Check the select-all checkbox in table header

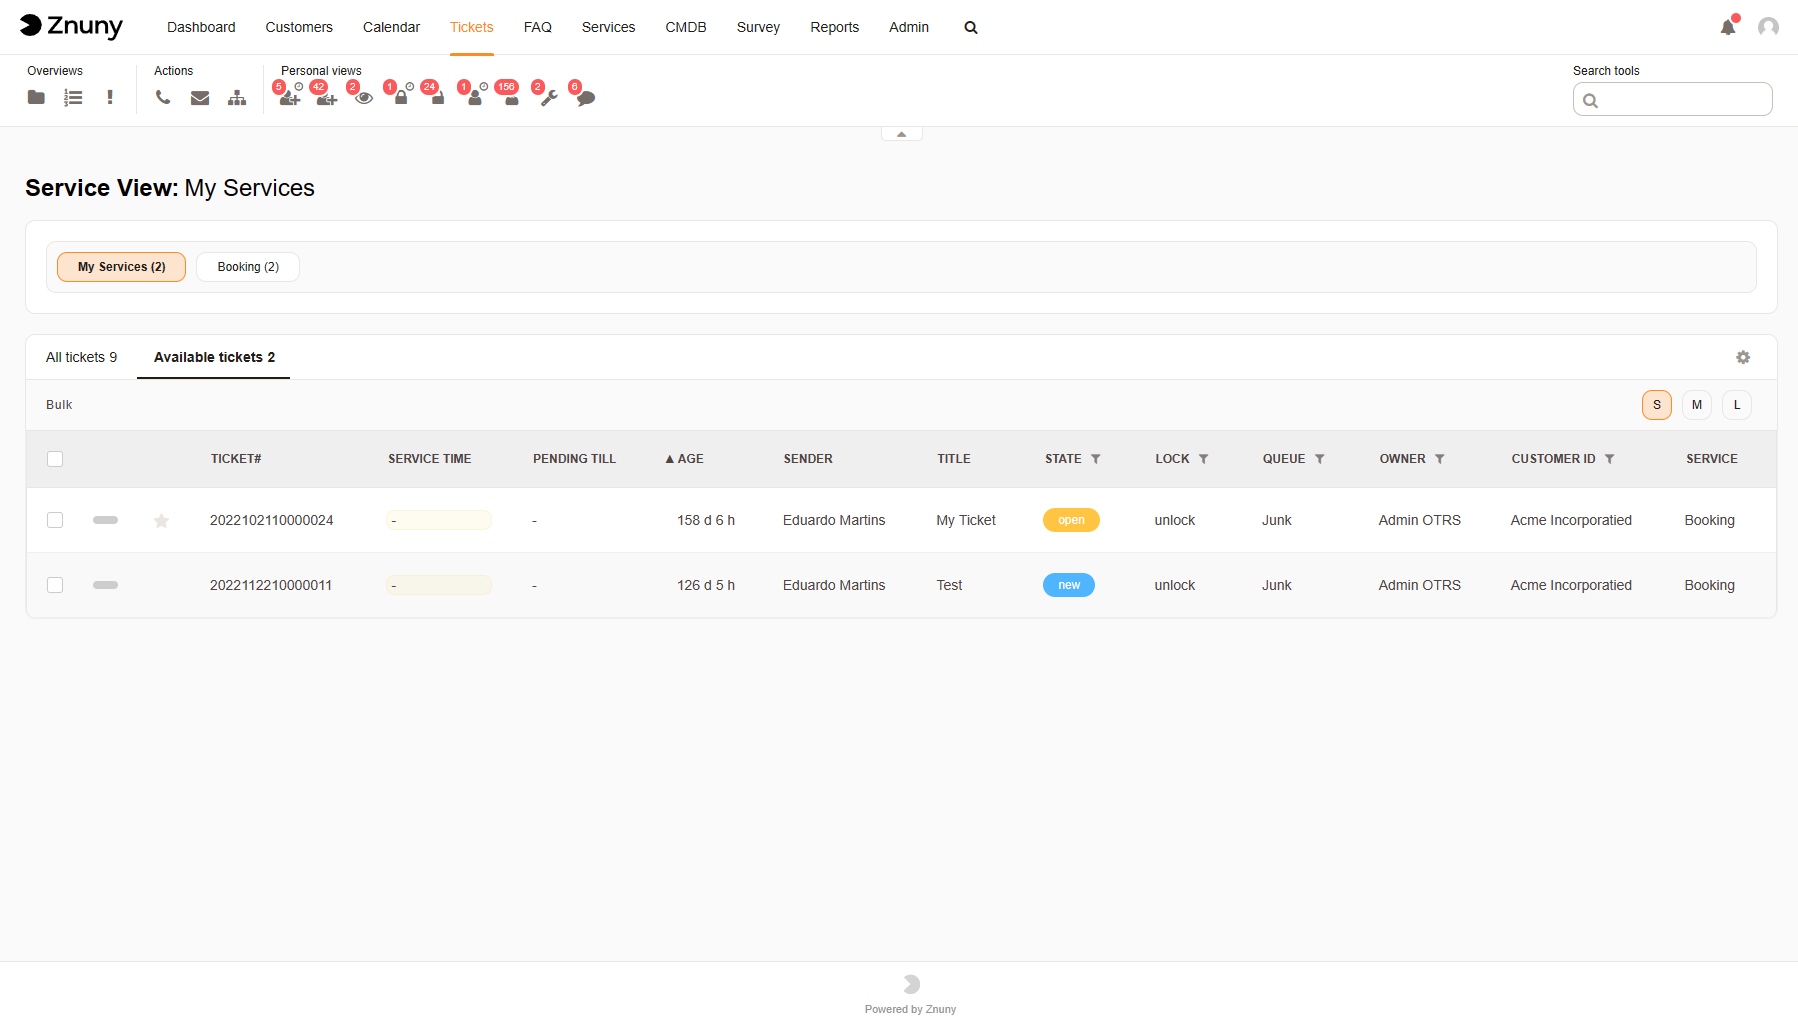55,459
